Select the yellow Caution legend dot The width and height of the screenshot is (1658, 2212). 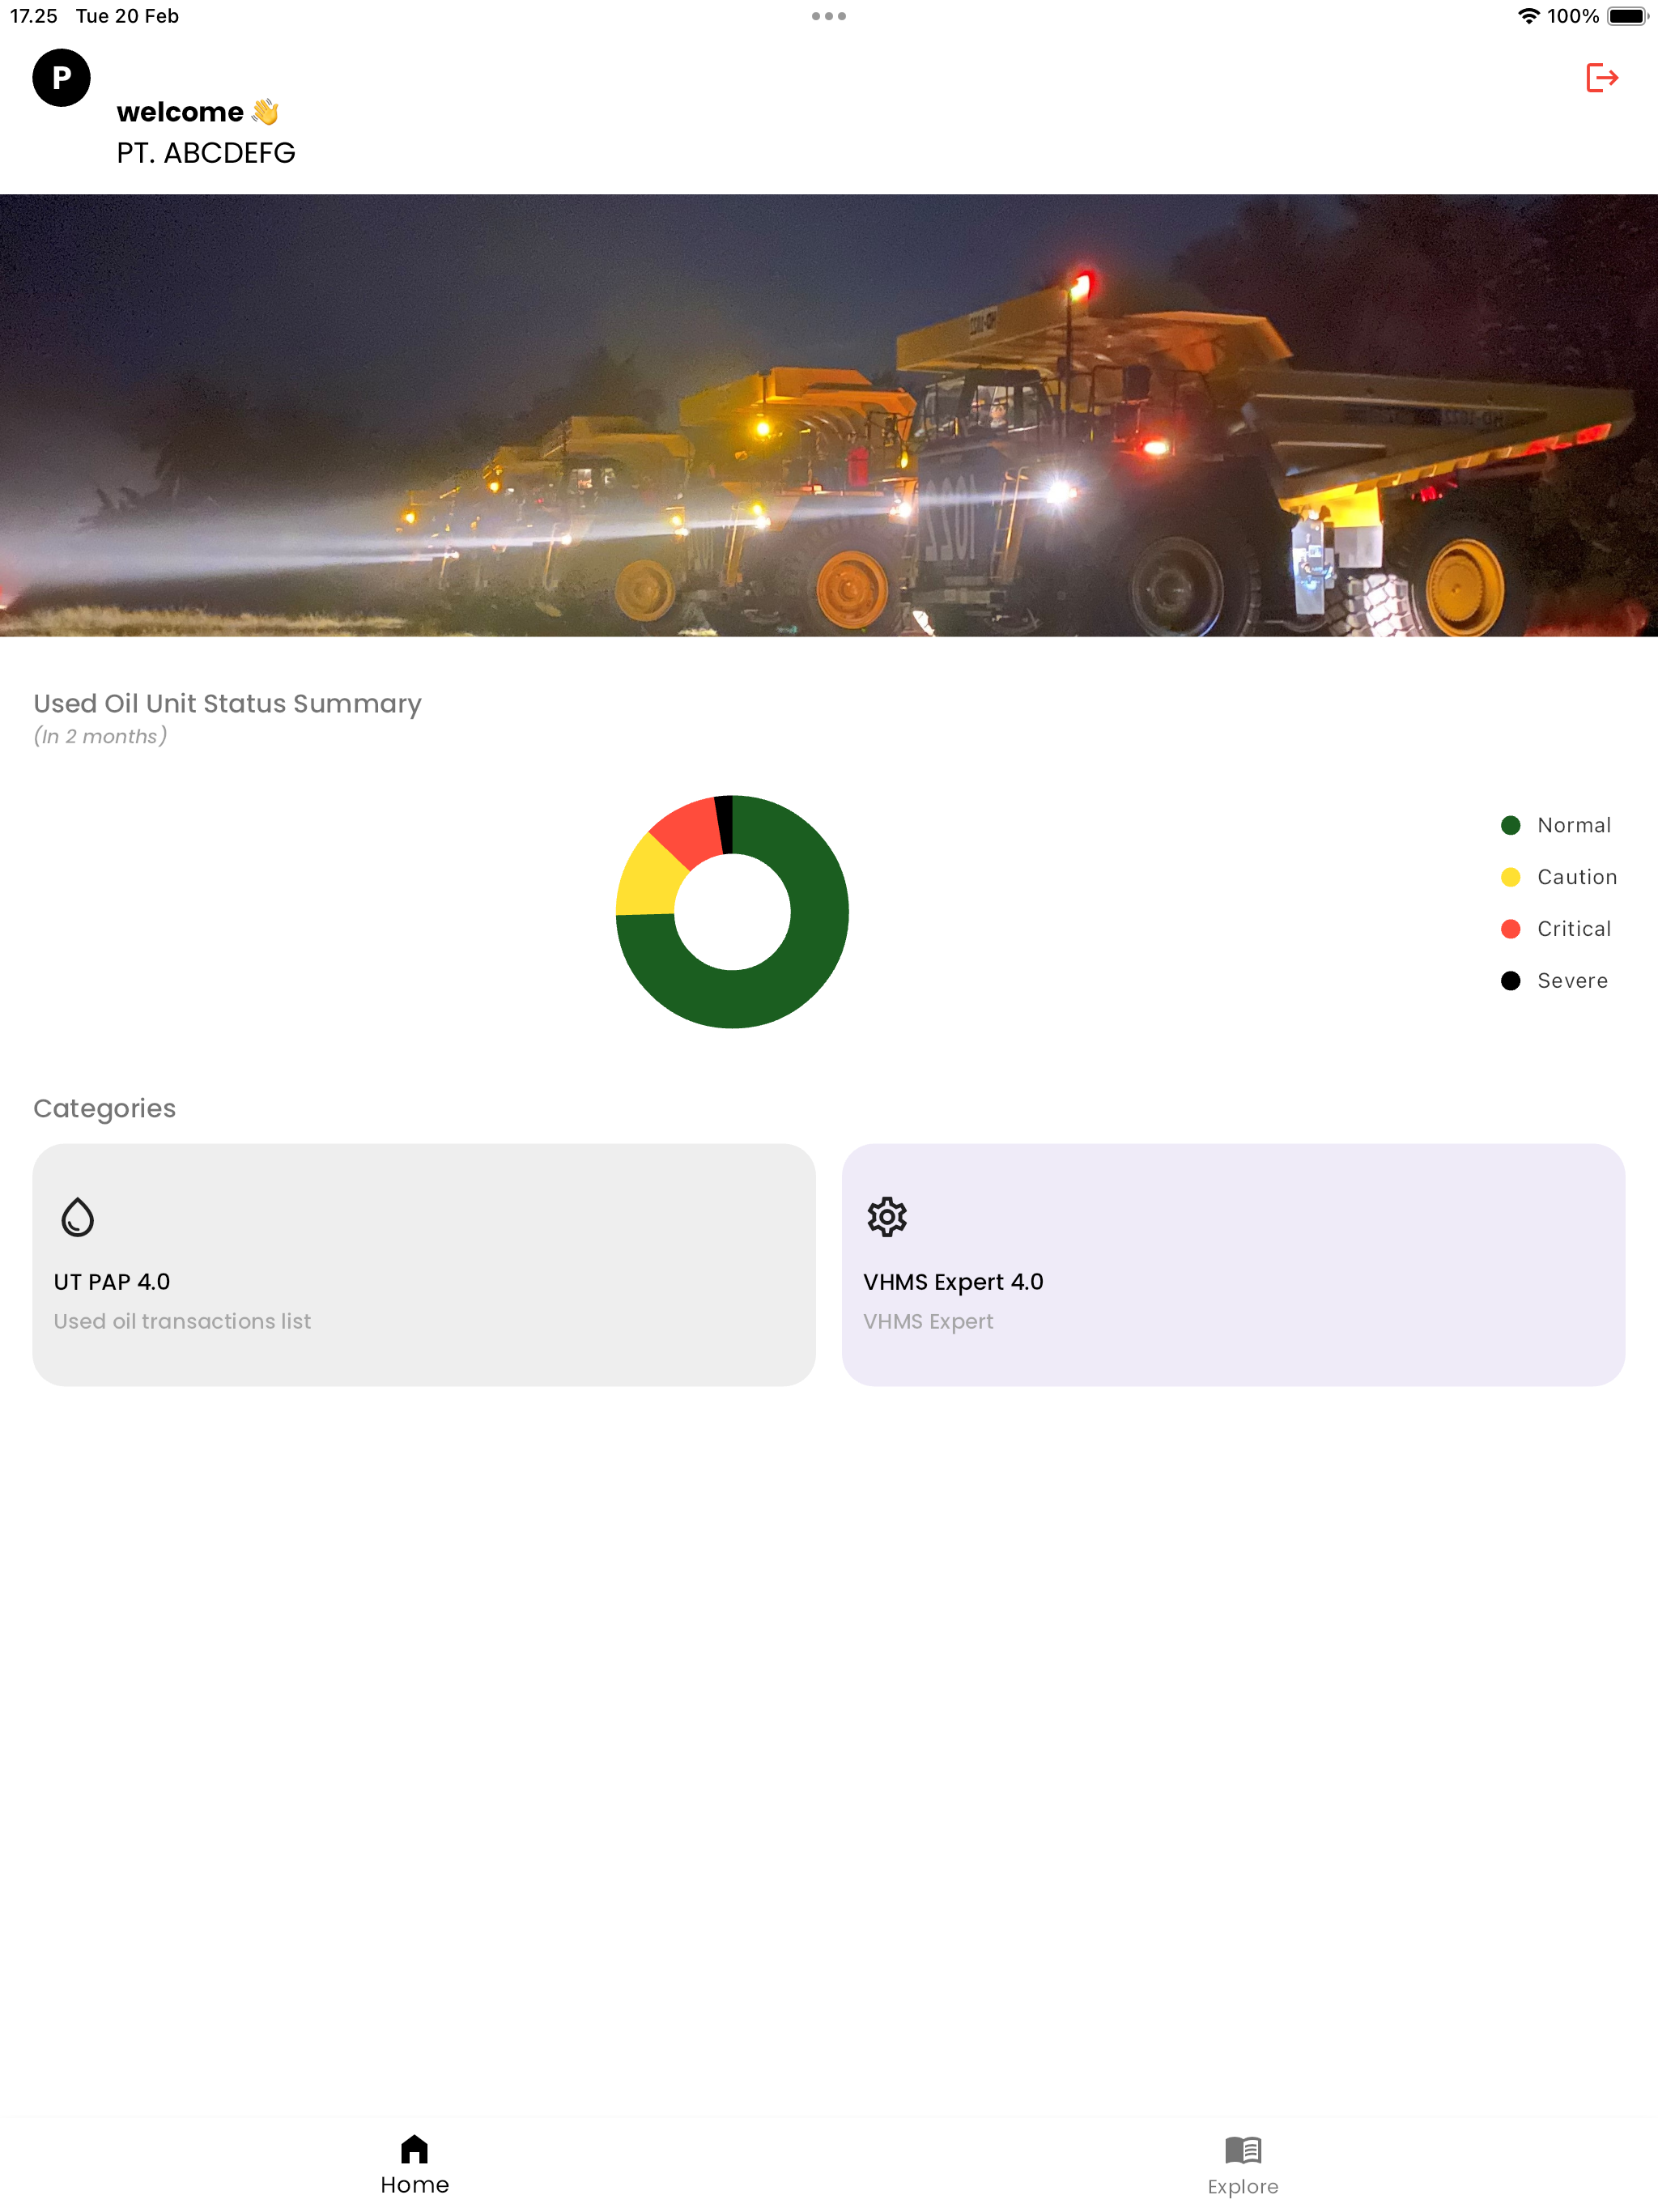point(1510,877)
